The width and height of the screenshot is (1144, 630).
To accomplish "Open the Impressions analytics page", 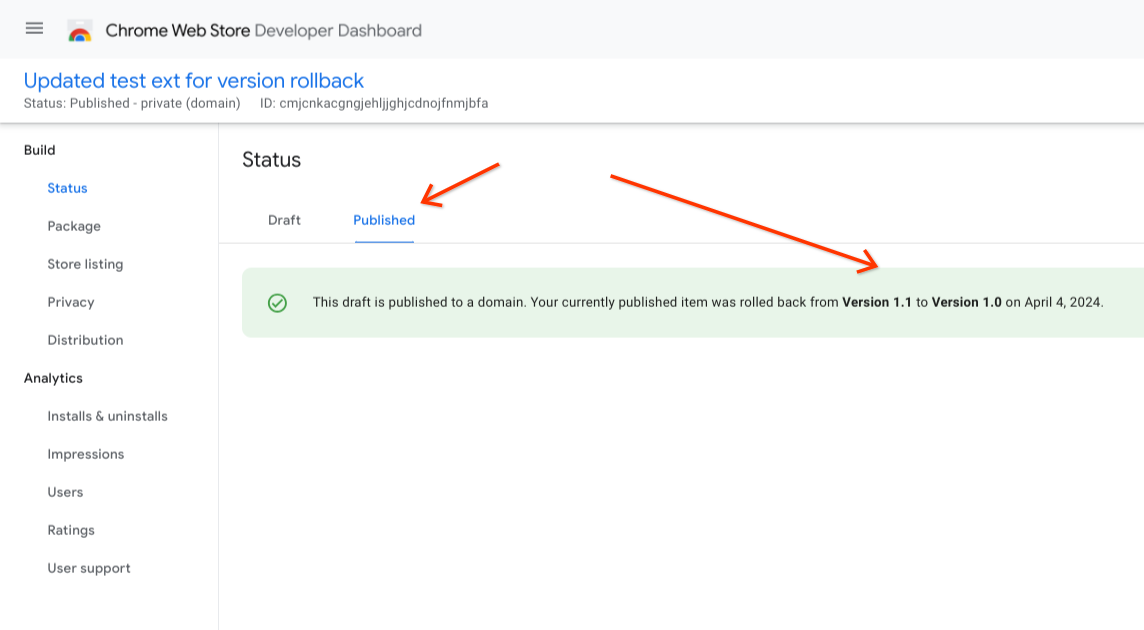I will point(85,454).
